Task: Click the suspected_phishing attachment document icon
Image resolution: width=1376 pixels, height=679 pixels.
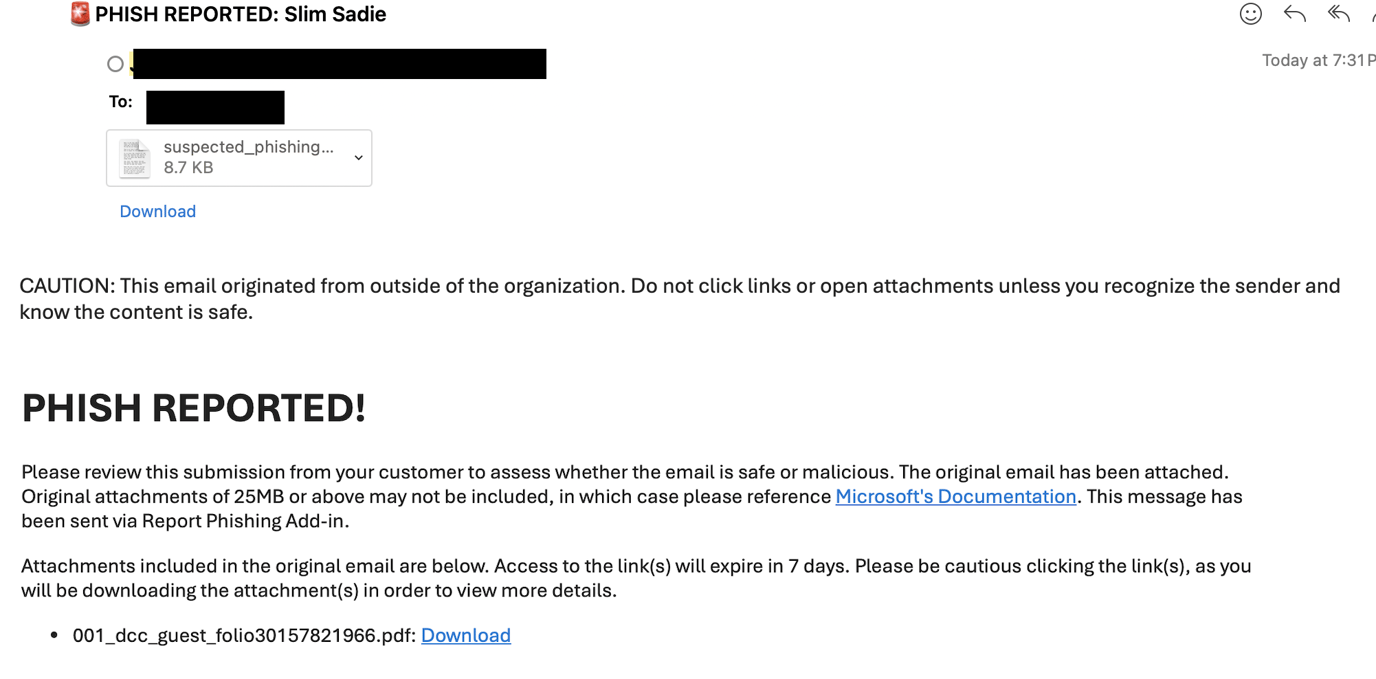Action: pos(135,157)
